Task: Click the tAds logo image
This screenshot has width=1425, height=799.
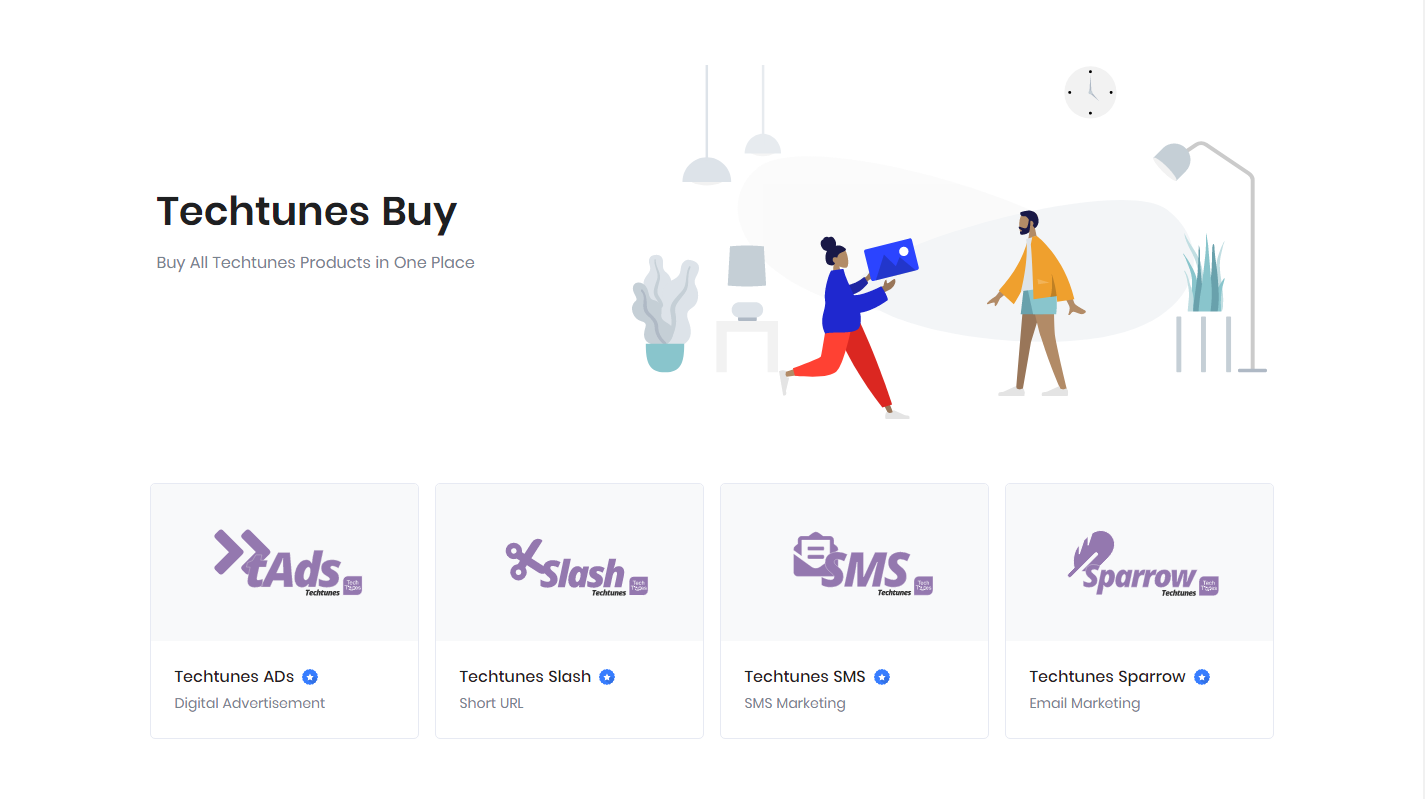Action: click(x=288, y=563)
